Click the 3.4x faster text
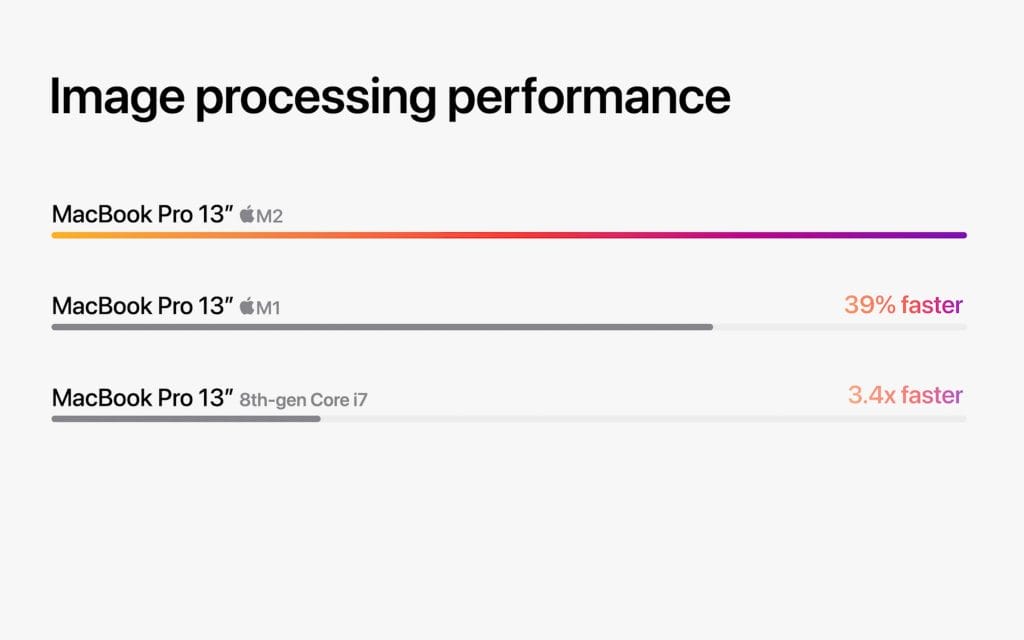The width and height of the screenshot is (1024, 640). pyautogui.click(x=905, y=395)
